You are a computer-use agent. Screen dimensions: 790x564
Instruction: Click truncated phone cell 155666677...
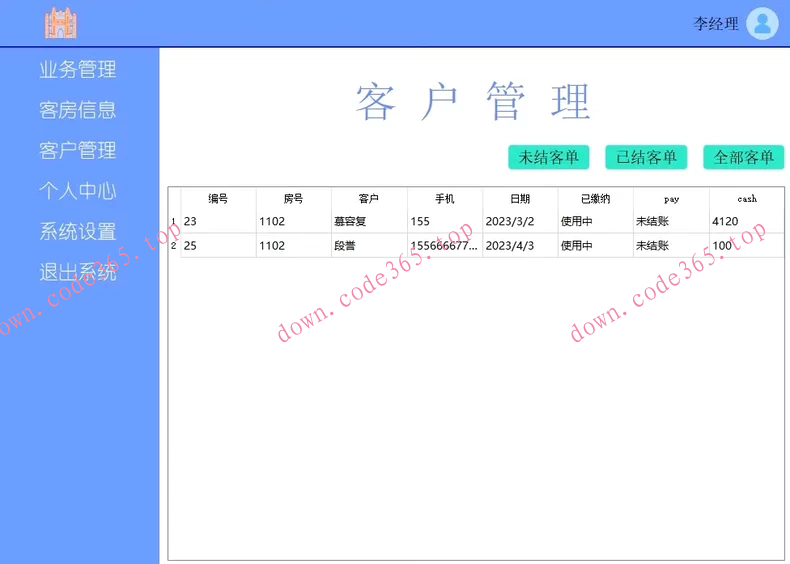tap(445, 245)
